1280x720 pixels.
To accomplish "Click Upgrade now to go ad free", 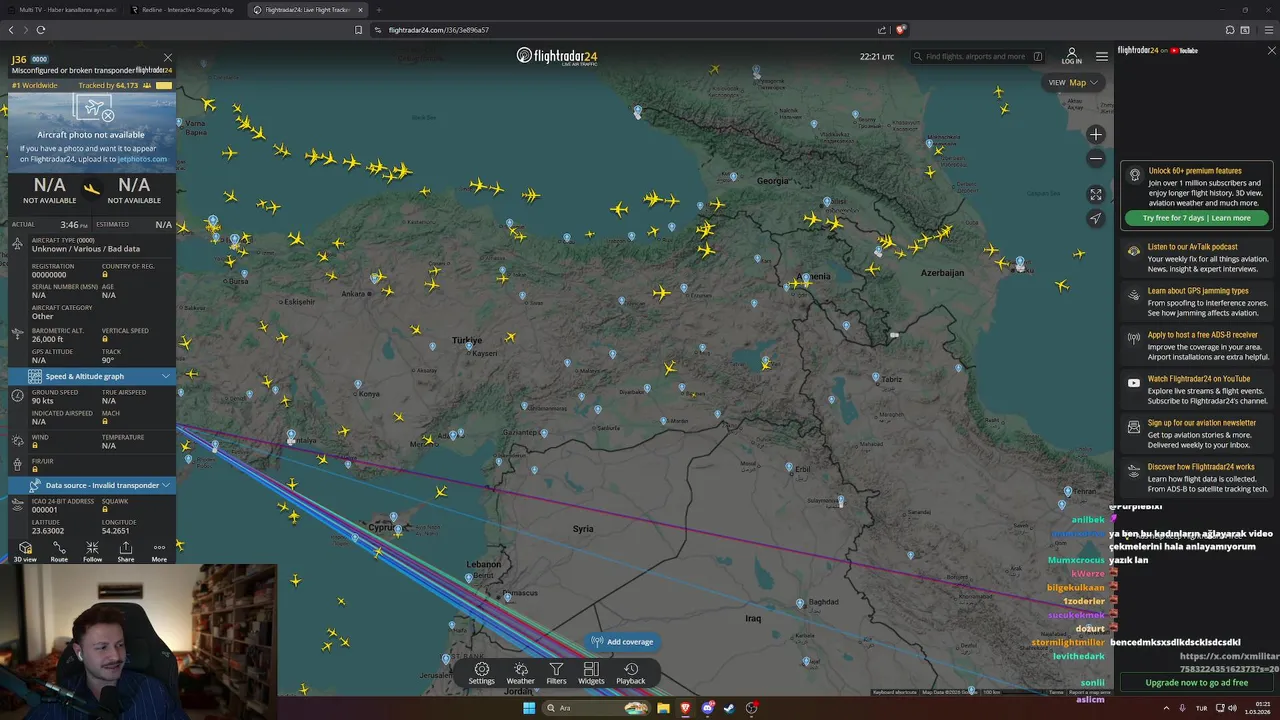I will pyautogui.click(x=1197, y=682).
